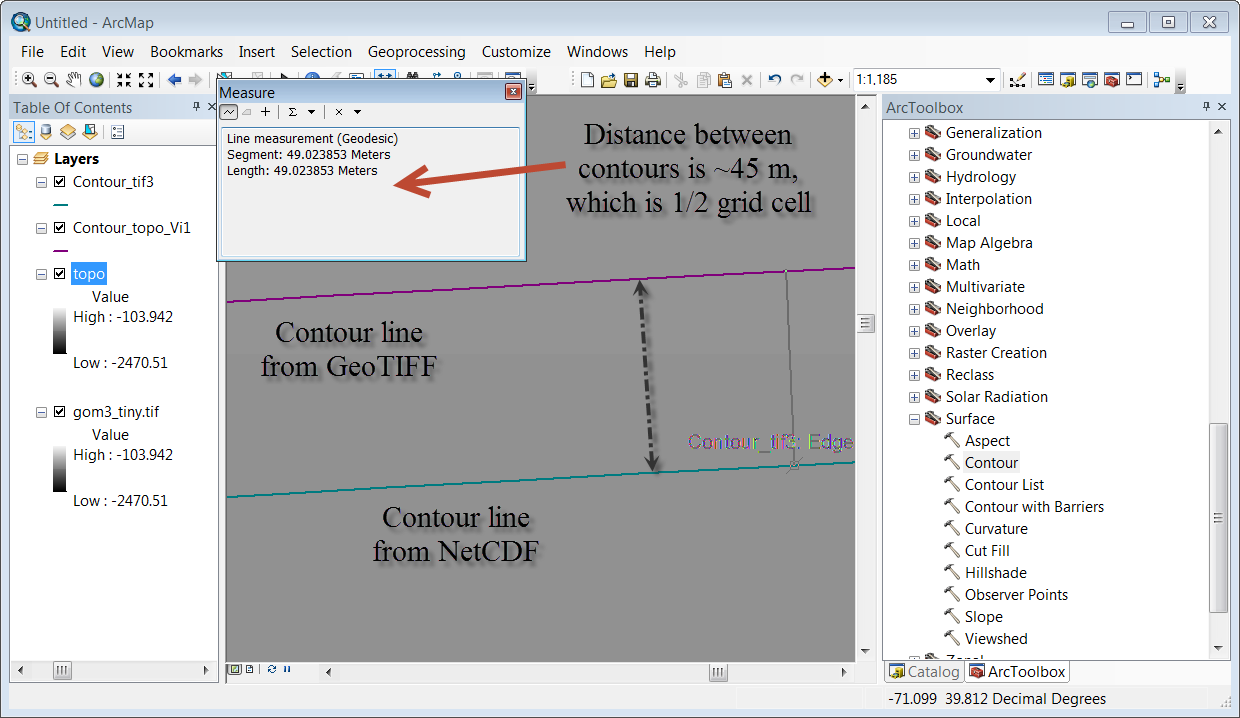Expand the Hydrology toolbox
This screenshot has height=718, width=1240.
[914, 177]
